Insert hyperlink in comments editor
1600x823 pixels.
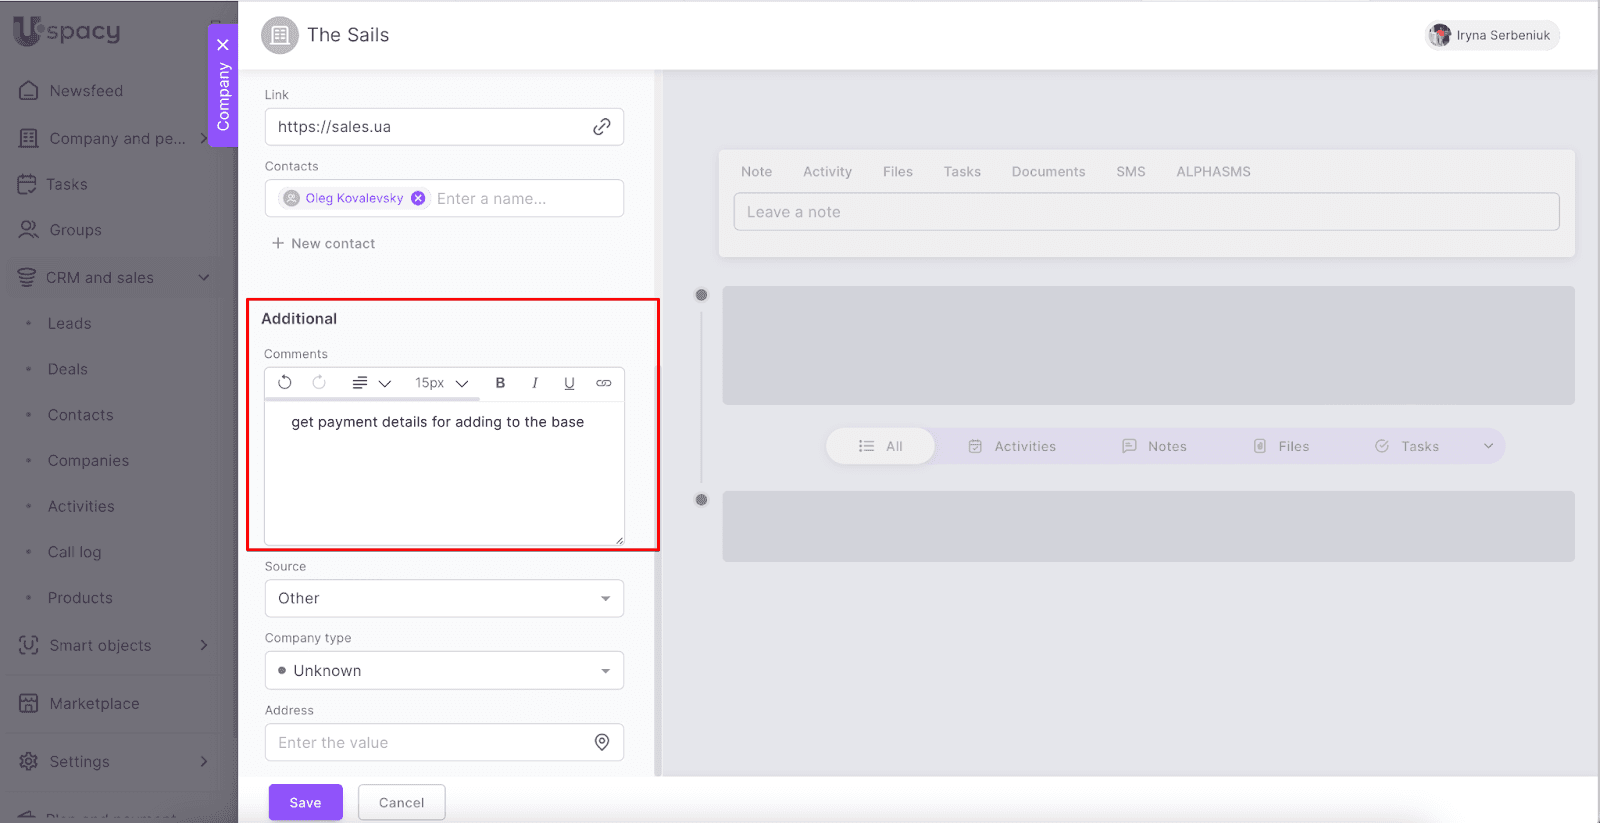[x=604, y=383]
